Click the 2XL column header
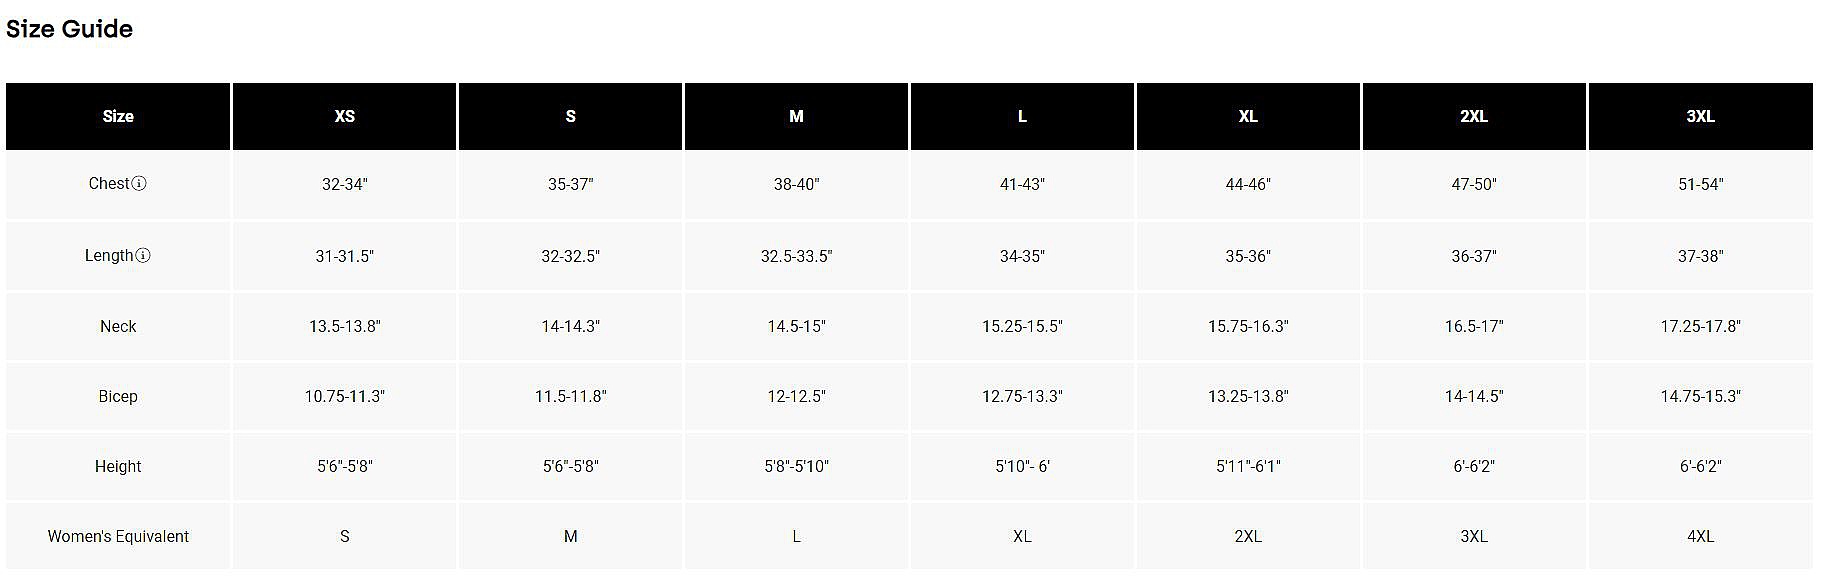1826x578 pixels. (1473, 117)
